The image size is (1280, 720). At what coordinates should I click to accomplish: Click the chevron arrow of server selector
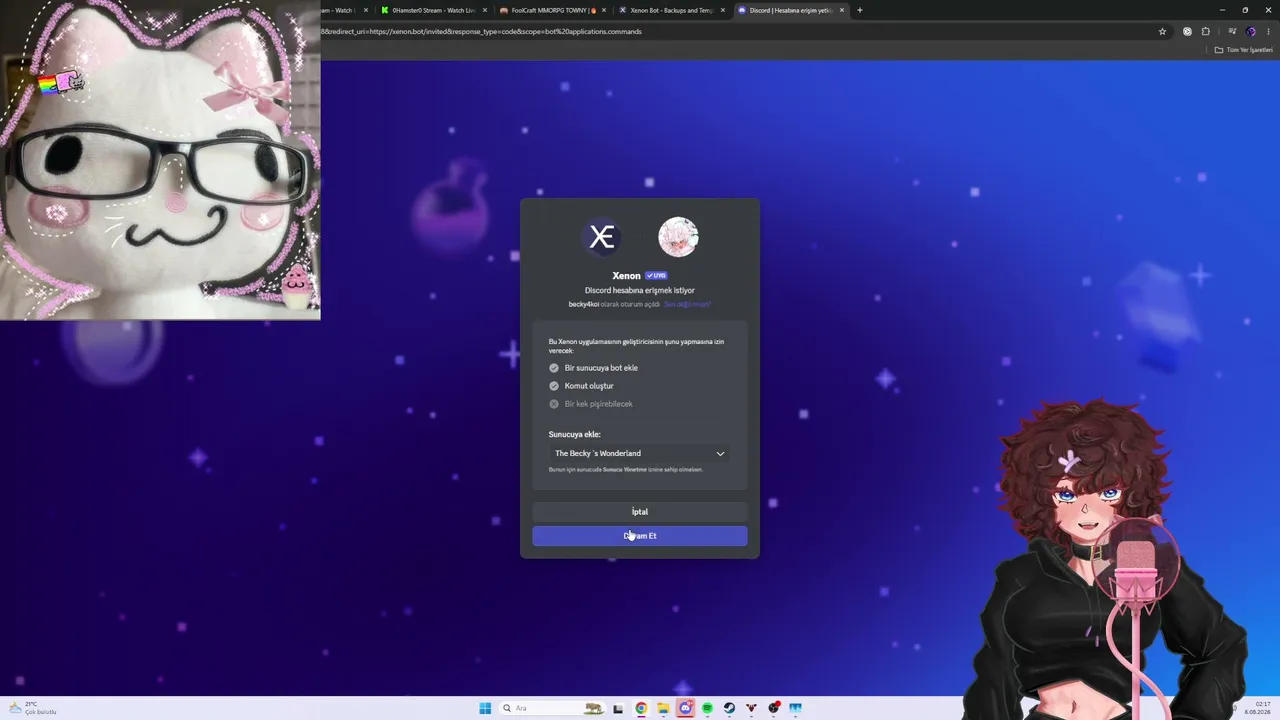[x=720, y=454]
